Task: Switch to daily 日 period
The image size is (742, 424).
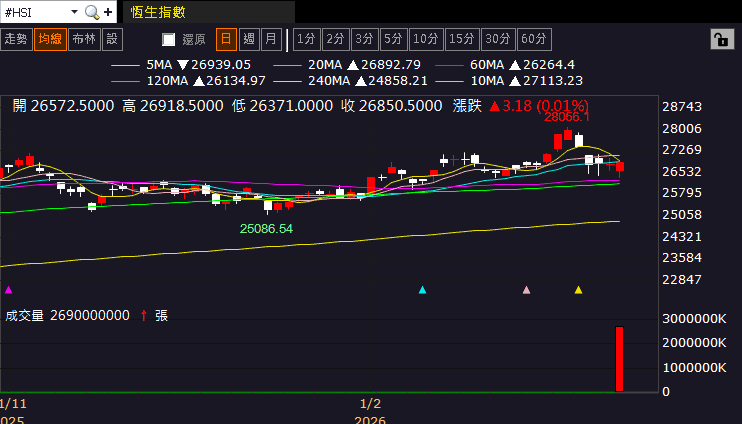Action: click(226, 39)
